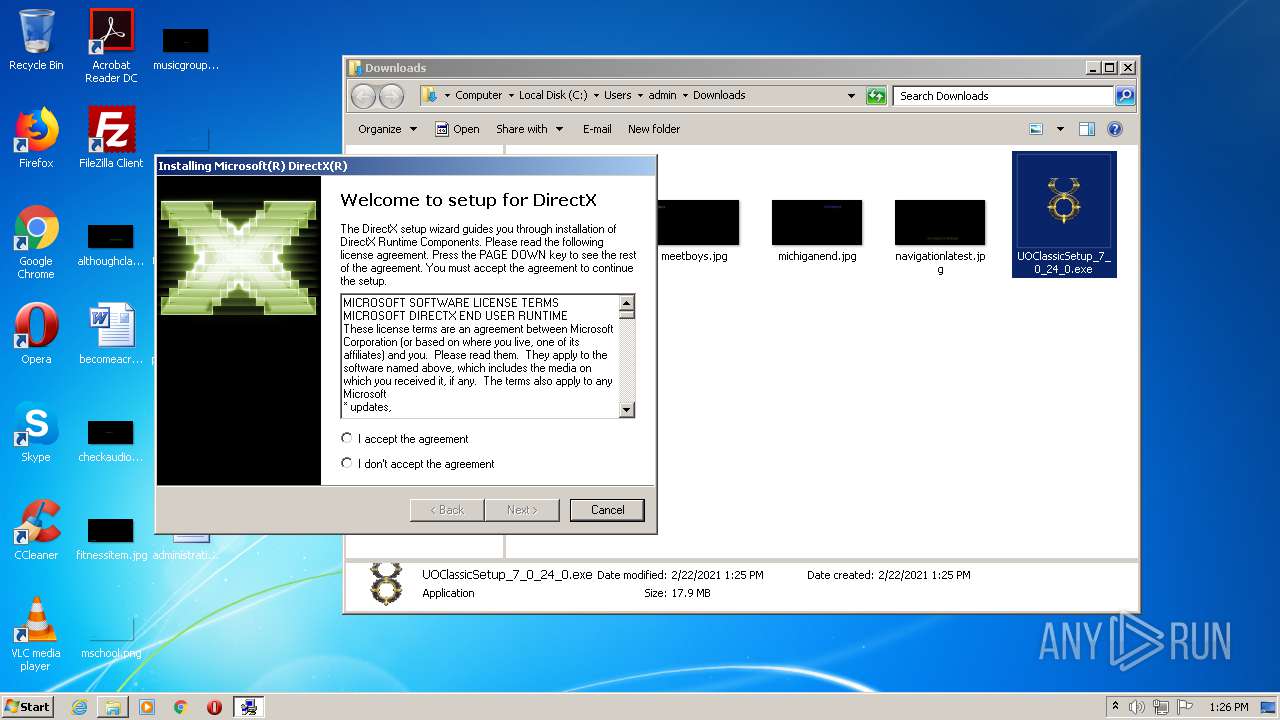Switch to the DirectX setup taskbar button
This screenshot has height=720, width=1280.
click(248, 707)
